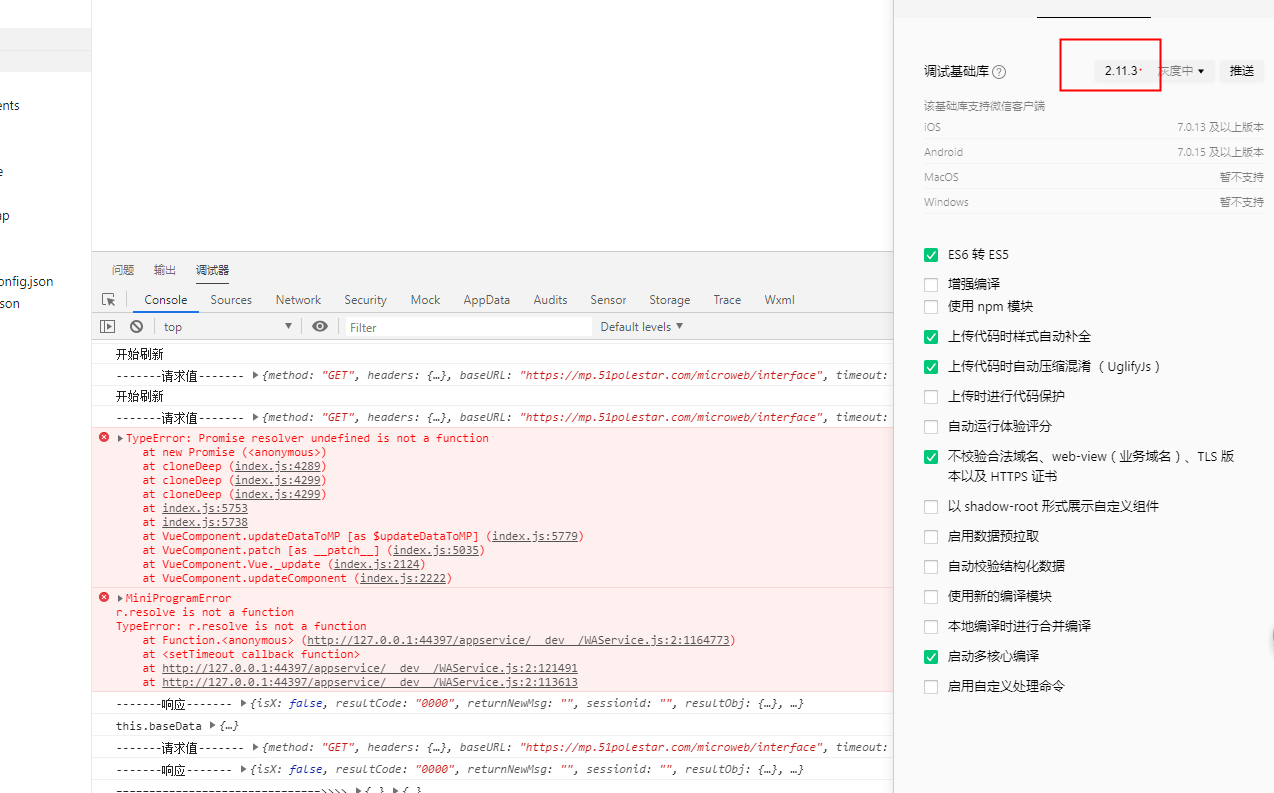Open the Mock tab
1274x793 pixels.
tap(425, 300)
